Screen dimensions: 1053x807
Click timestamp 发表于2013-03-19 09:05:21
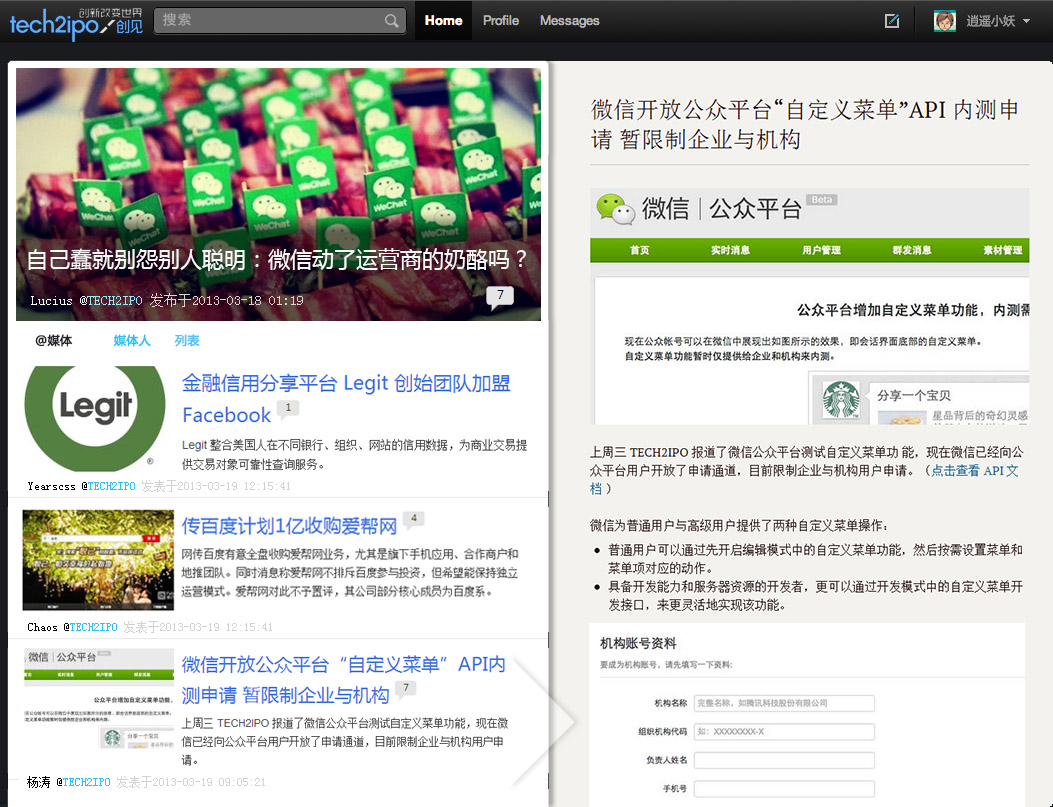pyautogui.click(x=191, y=782)
